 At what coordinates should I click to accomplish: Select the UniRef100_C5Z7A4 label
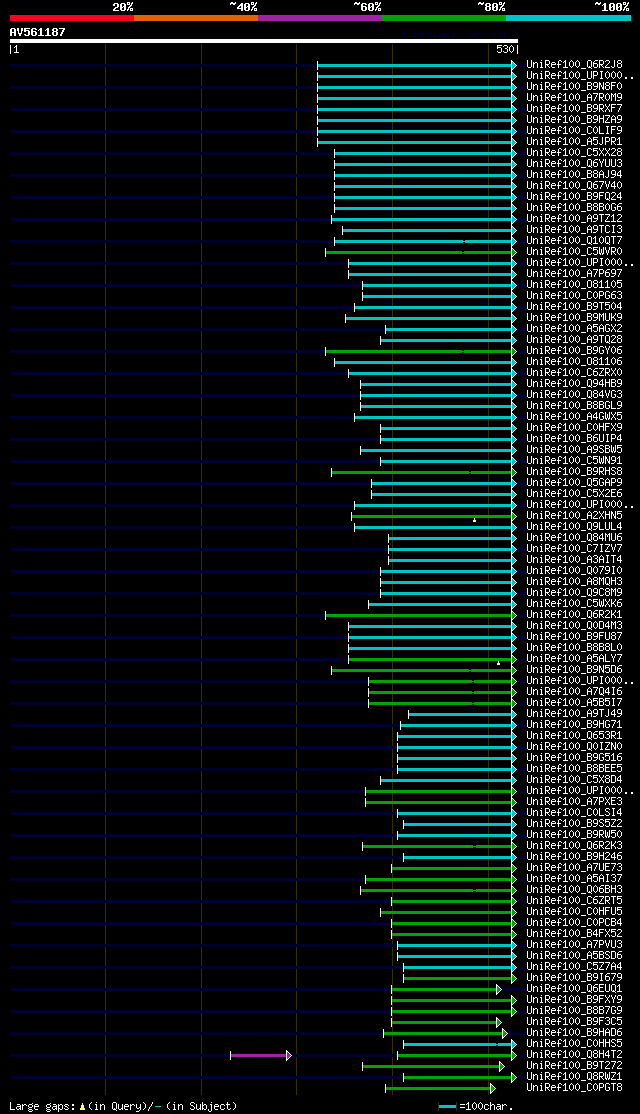coord(574,967)
